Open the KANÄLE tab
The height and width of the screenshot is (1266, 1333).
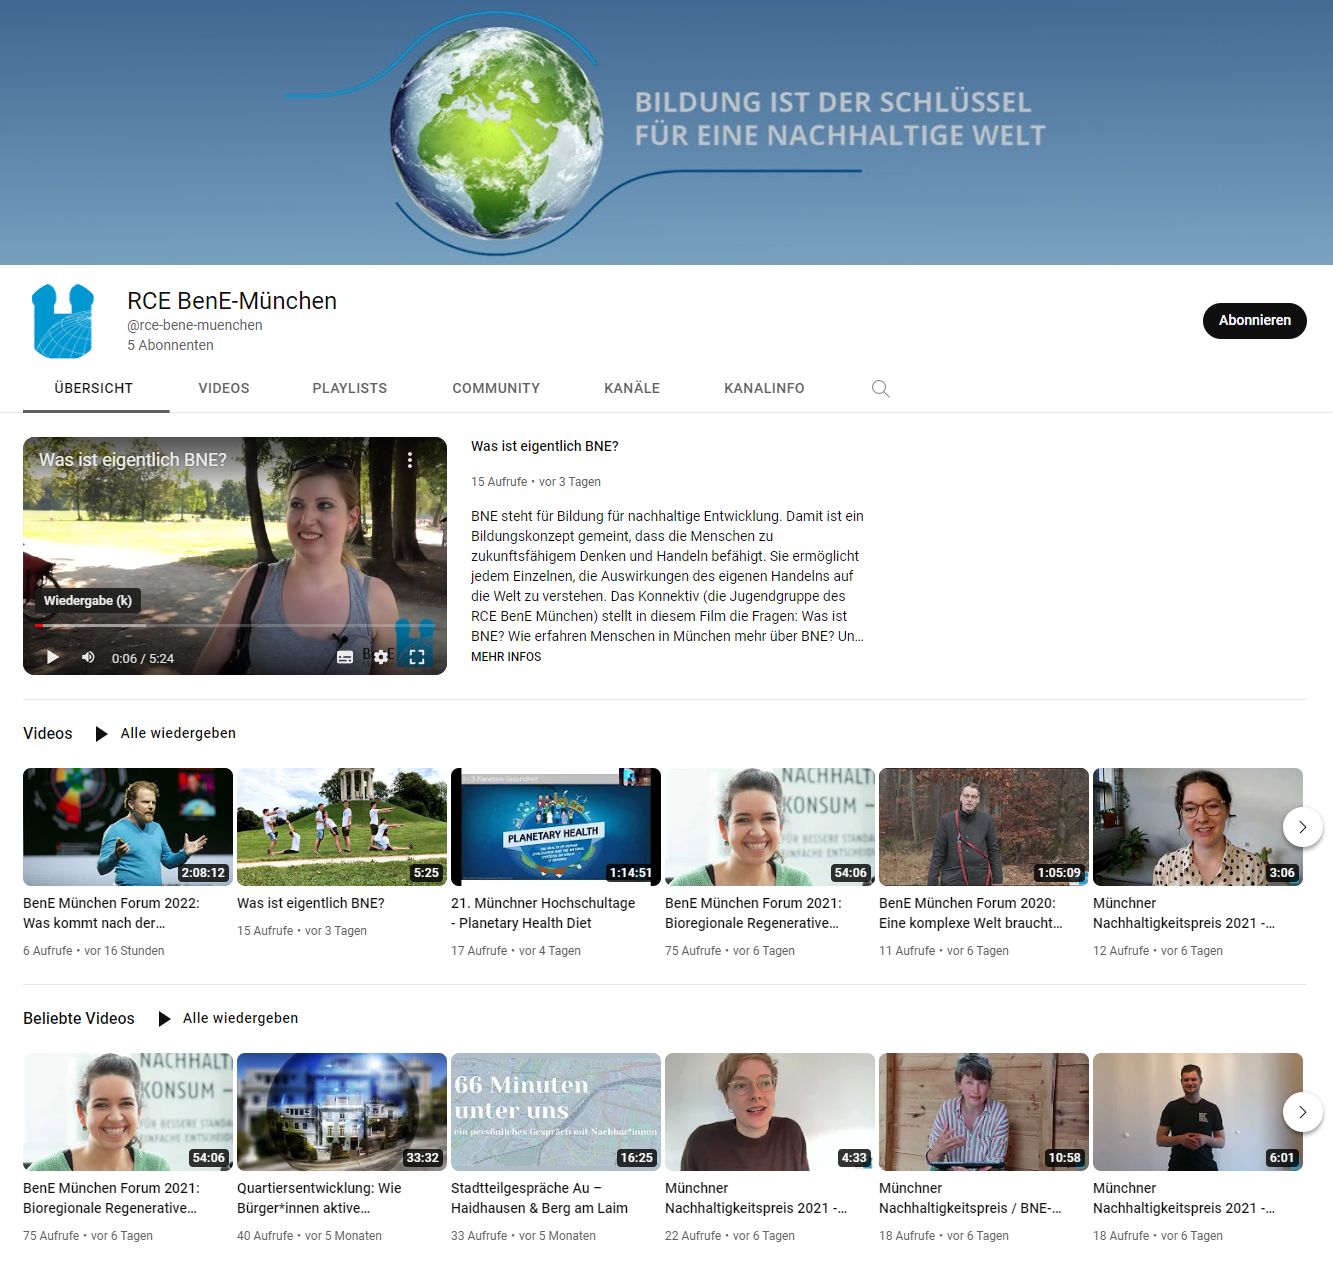(632, 388)
